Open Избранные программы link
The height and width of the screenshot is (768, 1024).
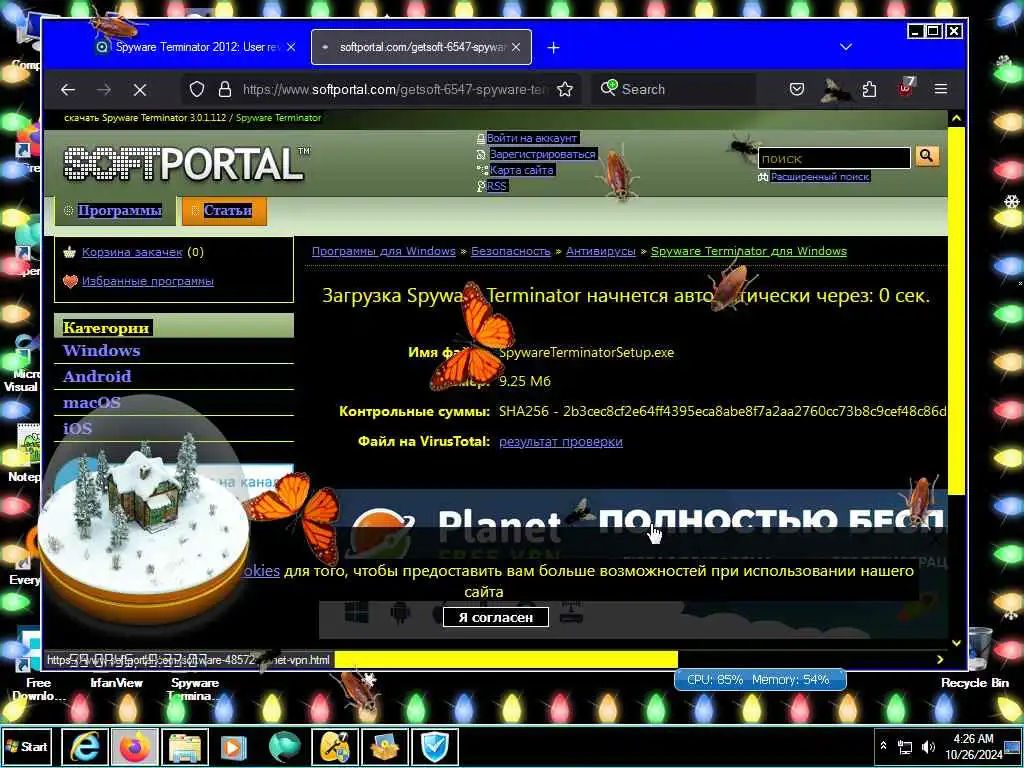click(x=148, y=281)
